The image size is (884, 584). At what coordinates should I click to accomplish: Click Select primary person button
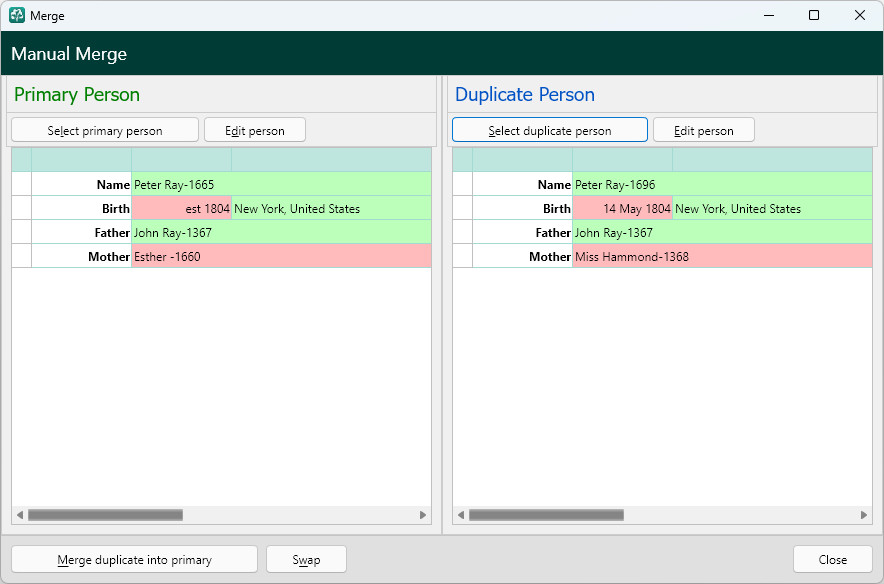pos(105,130)
